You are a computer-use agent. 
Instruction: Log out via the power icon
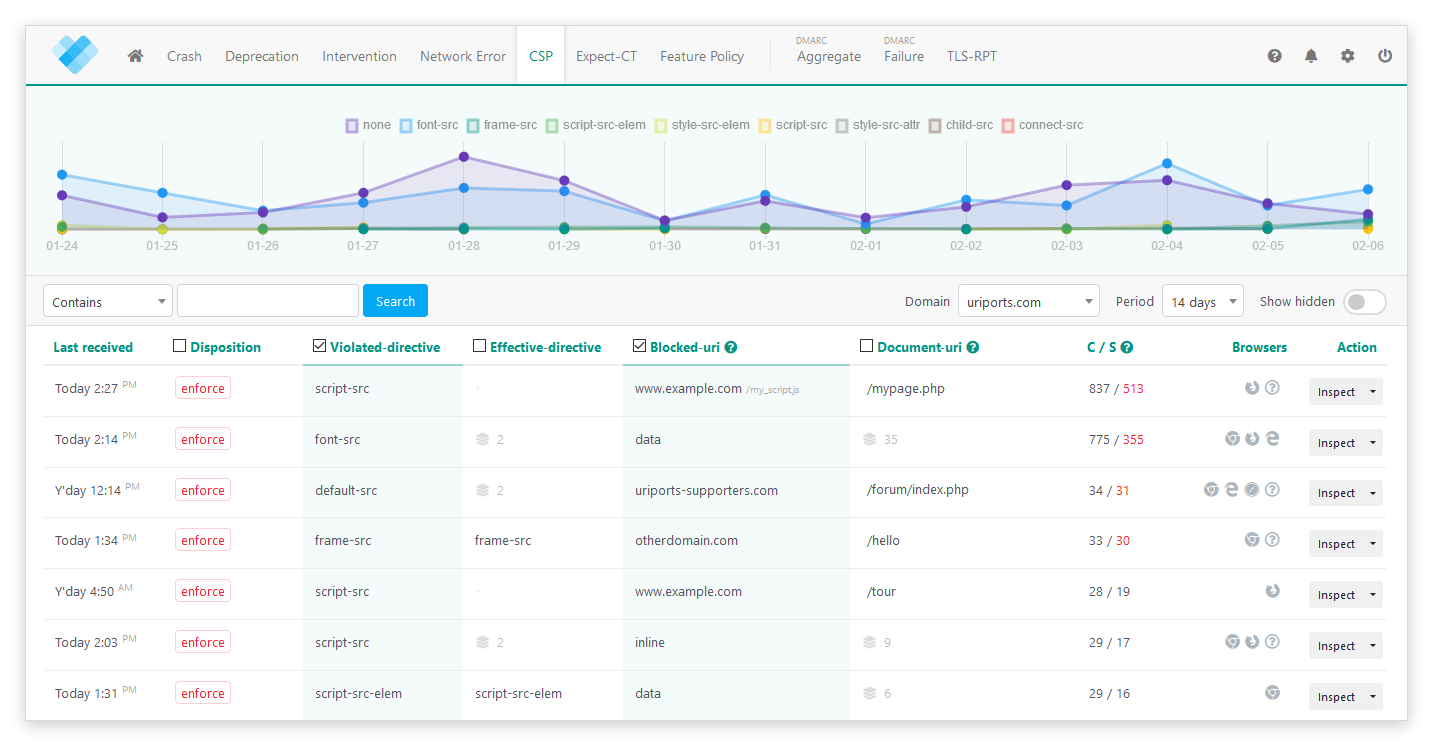pos(1385,56)
